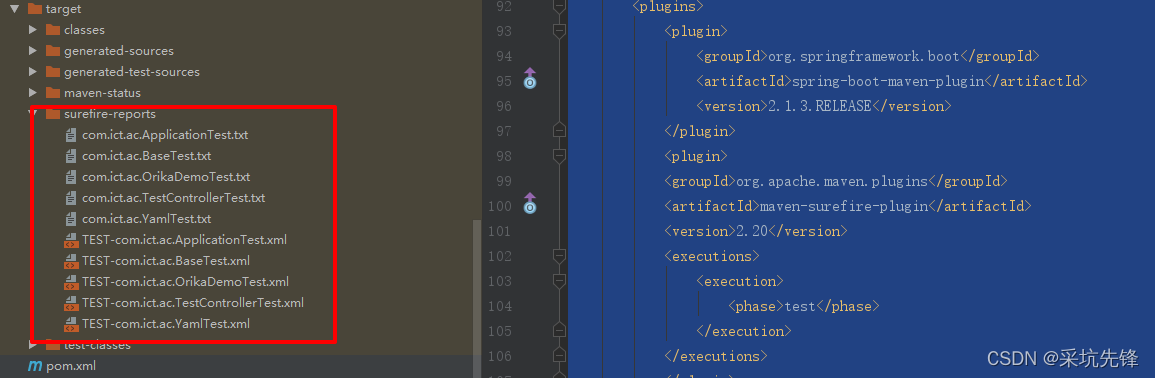The width and height of the screenshot is (1155, 378).
Task: Click gutter marker icon on line 95
Action: point(530,79)
